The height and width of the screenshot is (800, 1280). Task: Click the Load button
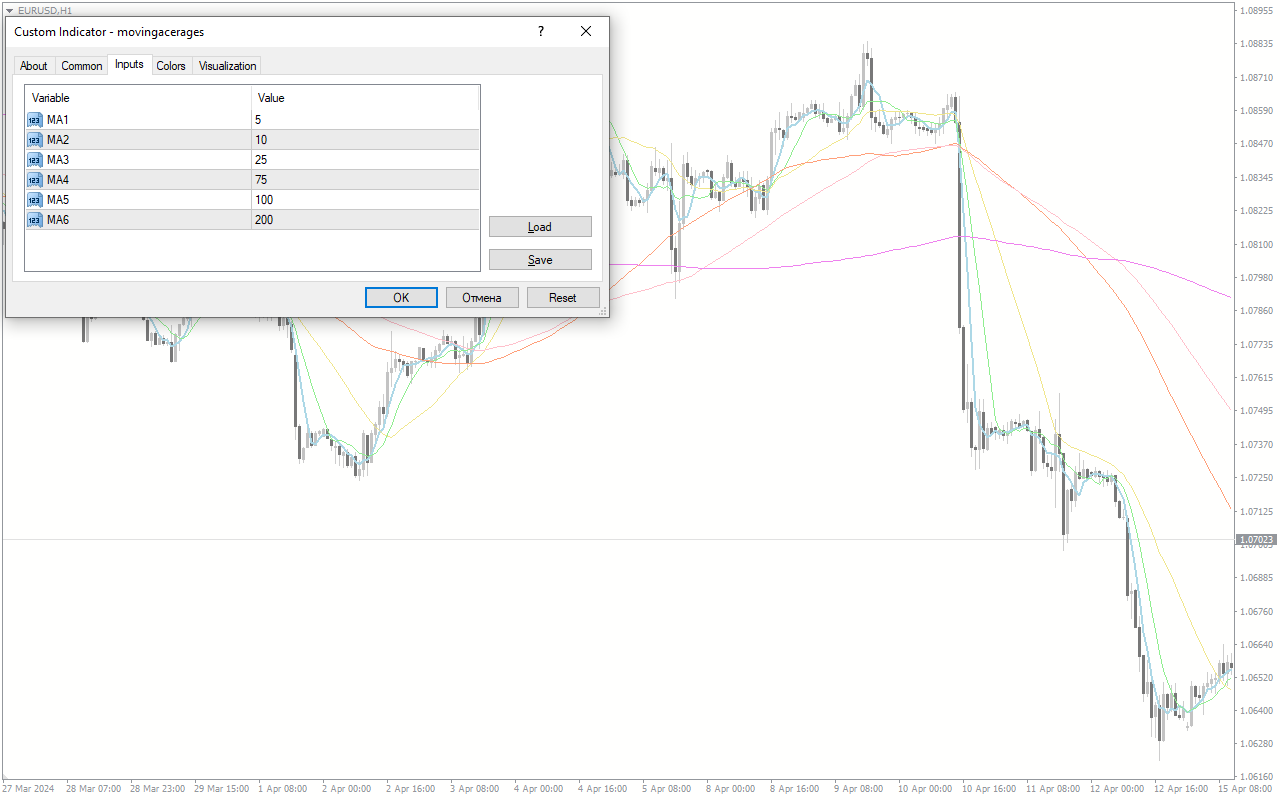point(540,227)
